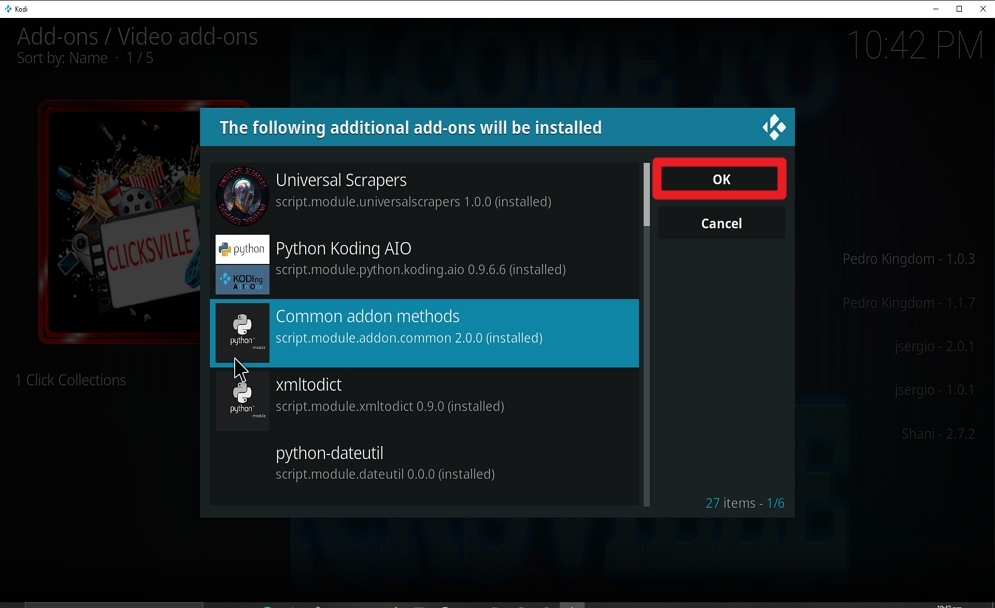This screenshot has height=608, width=995.
Task: Click the 10:42 PM clock
Action: 914,45
